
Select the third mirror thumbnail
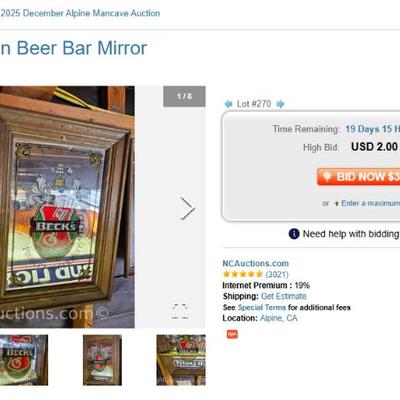(x=181, y=360)
